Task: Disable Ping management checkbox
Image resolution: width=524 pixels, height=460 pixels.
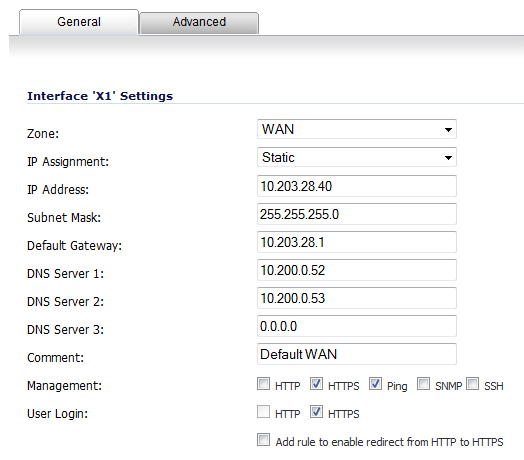Action: [375, 384]
